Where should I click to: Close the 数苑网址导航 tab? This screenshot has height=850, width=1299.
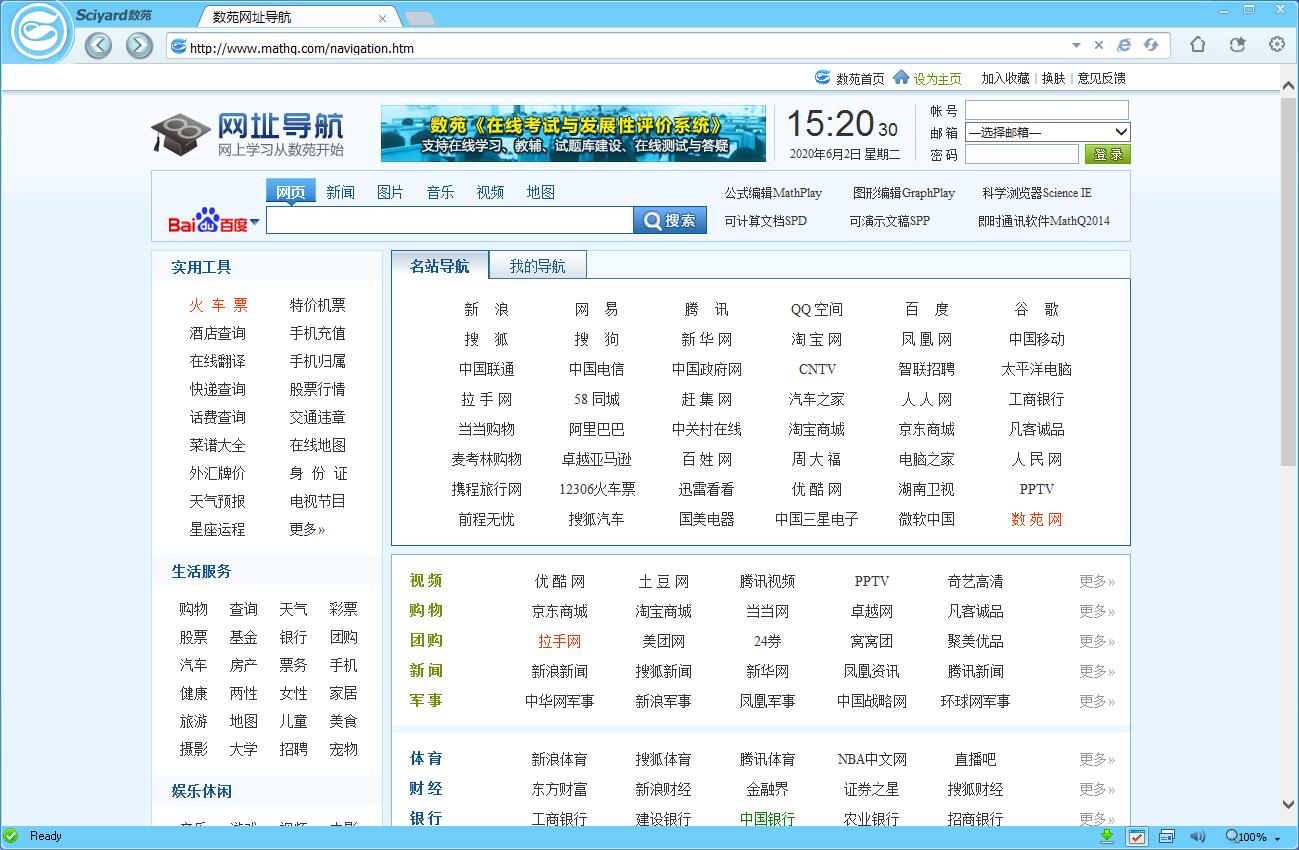pyautogui.click(x=382, y=18)
